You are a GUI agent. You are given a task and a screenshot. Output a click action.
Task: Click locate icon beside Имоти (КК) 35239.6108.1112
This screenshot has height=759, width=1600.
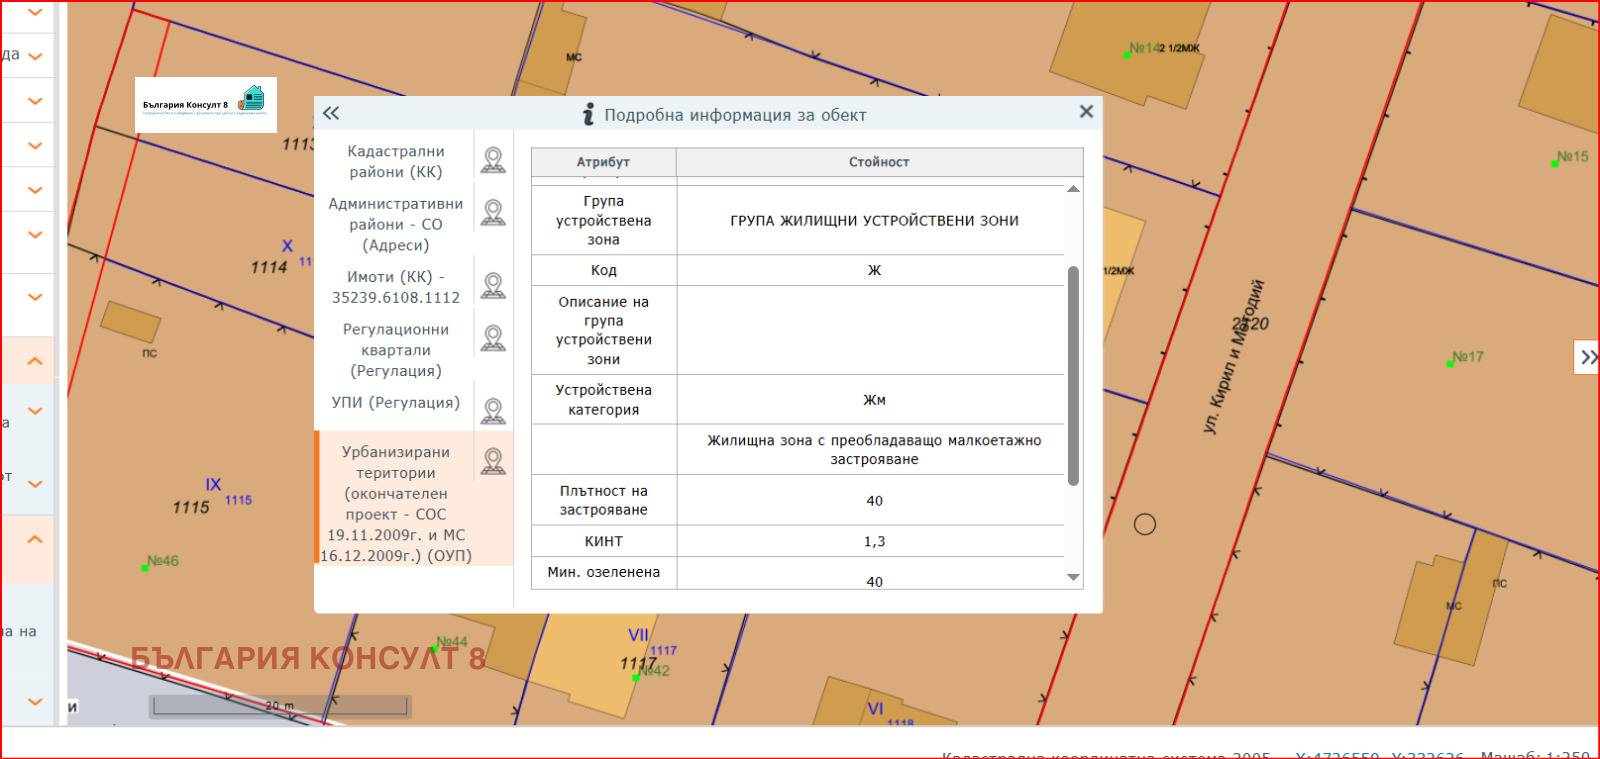(493, 286)
